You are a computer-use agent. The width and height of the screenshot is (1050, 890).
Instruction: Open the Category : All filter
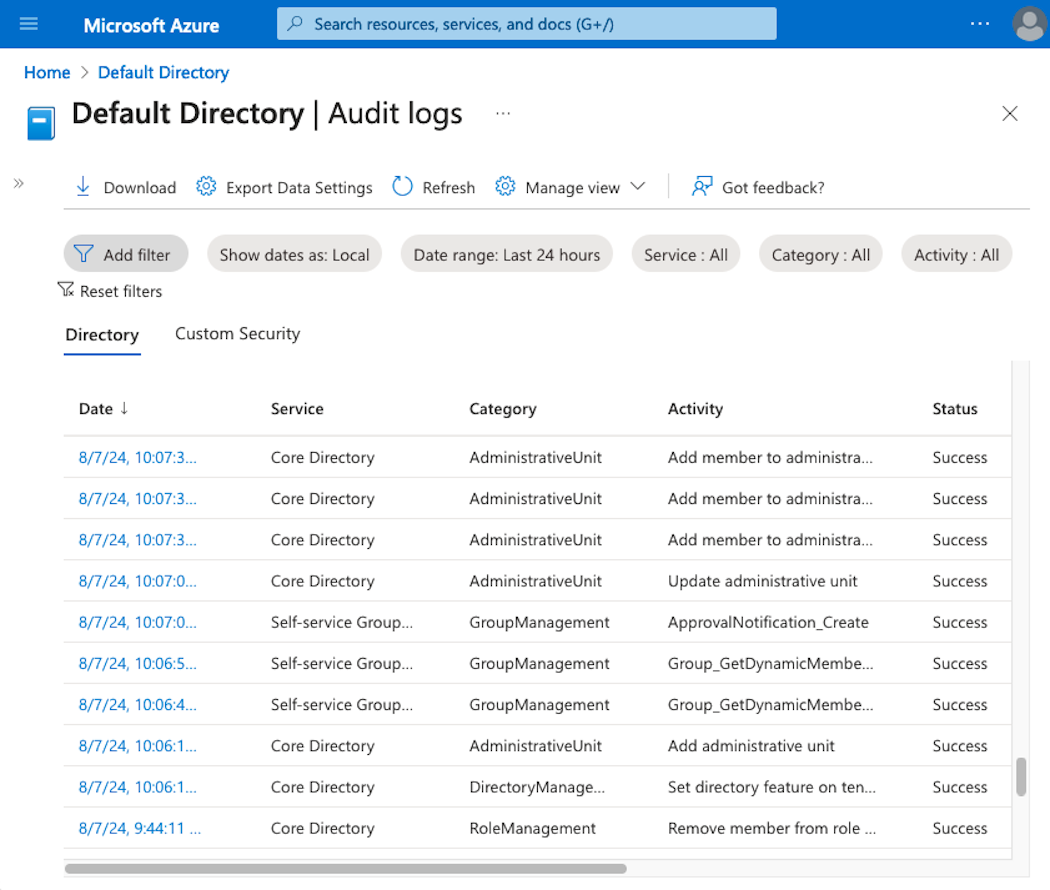820,254
